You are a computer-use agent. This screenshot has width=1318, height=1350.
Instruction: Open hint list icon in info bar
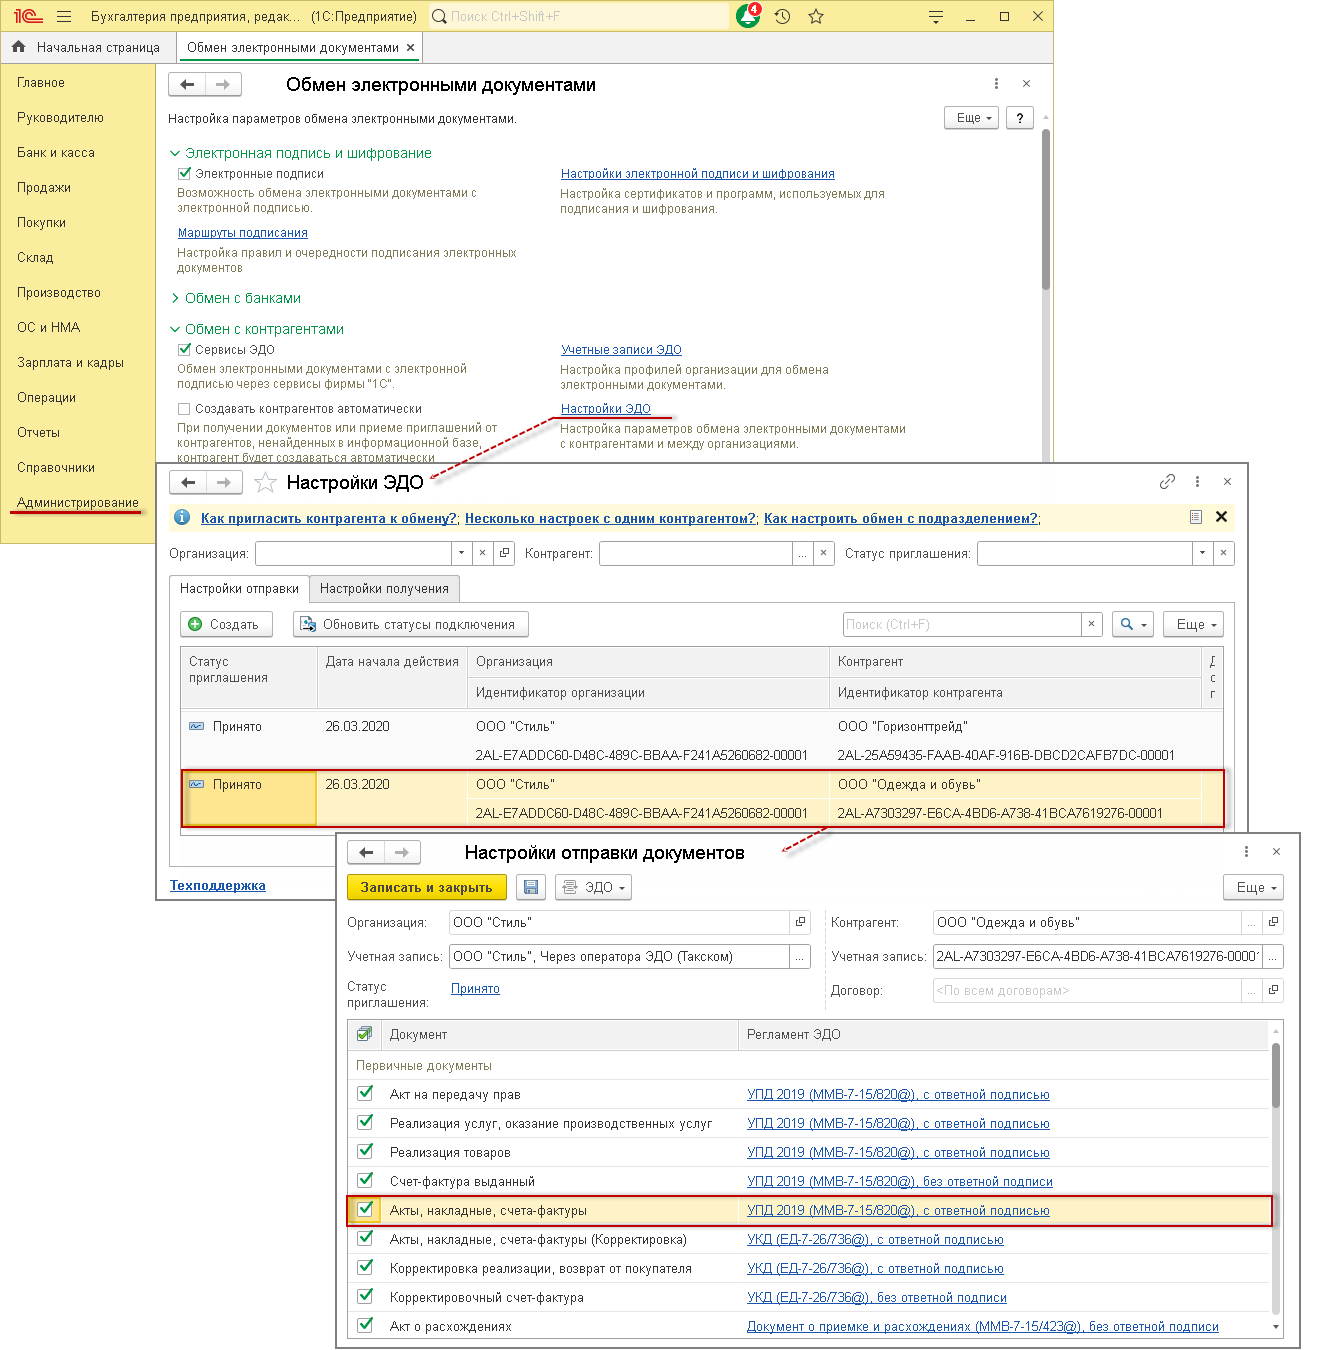[1196, 517]
